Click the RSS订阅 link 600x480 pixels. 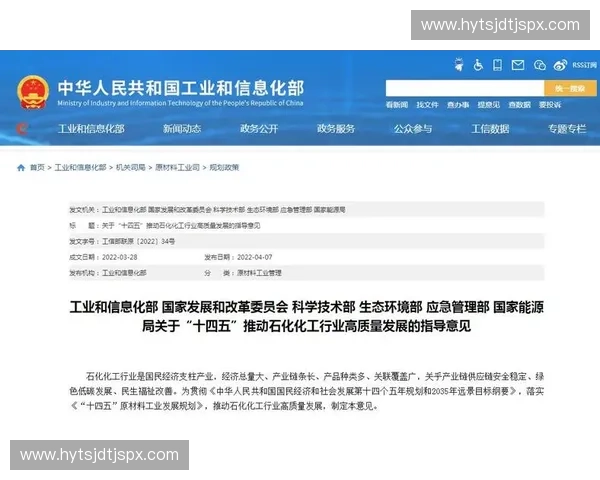tap(584, 65)
